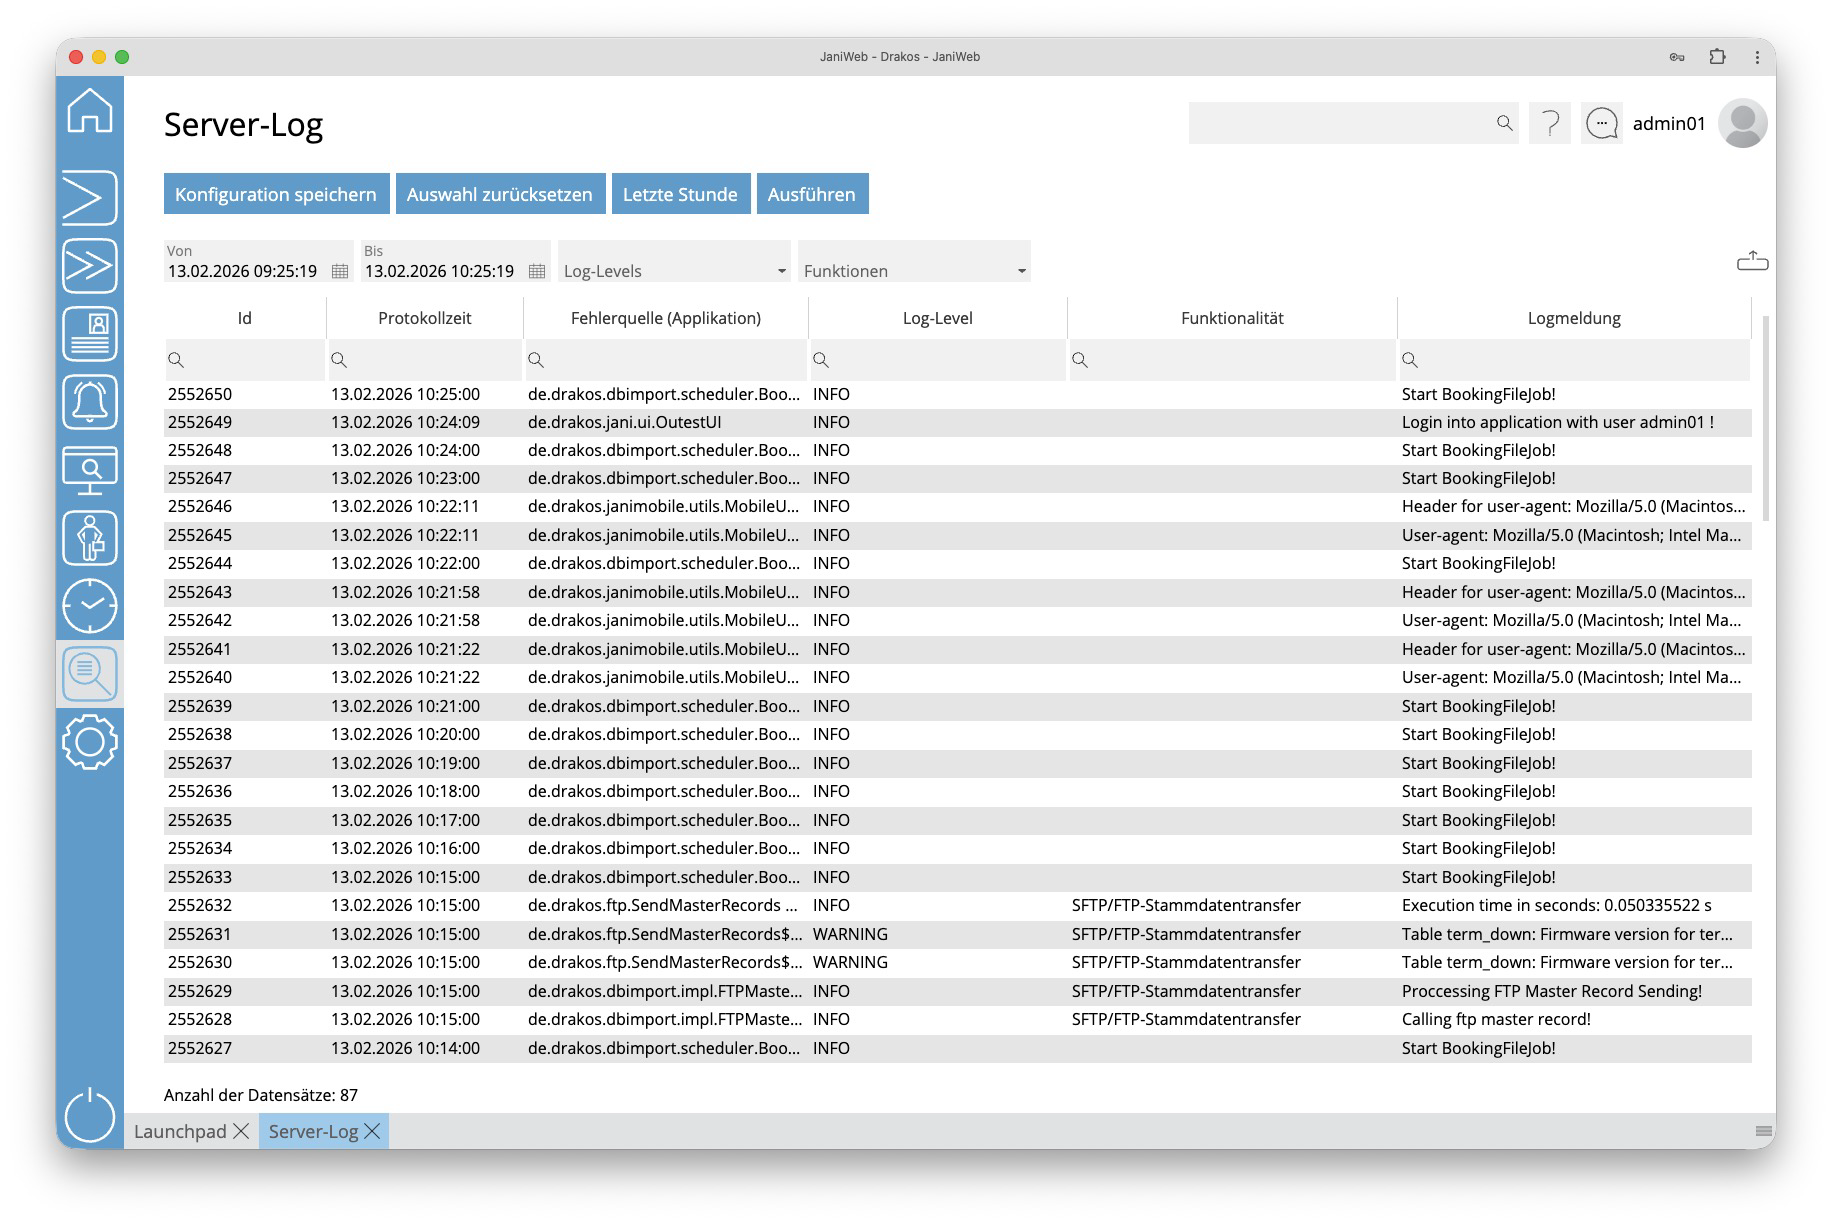Click the Ausführen button
Screen dimensions: 1832x1223
coord(811,194)
